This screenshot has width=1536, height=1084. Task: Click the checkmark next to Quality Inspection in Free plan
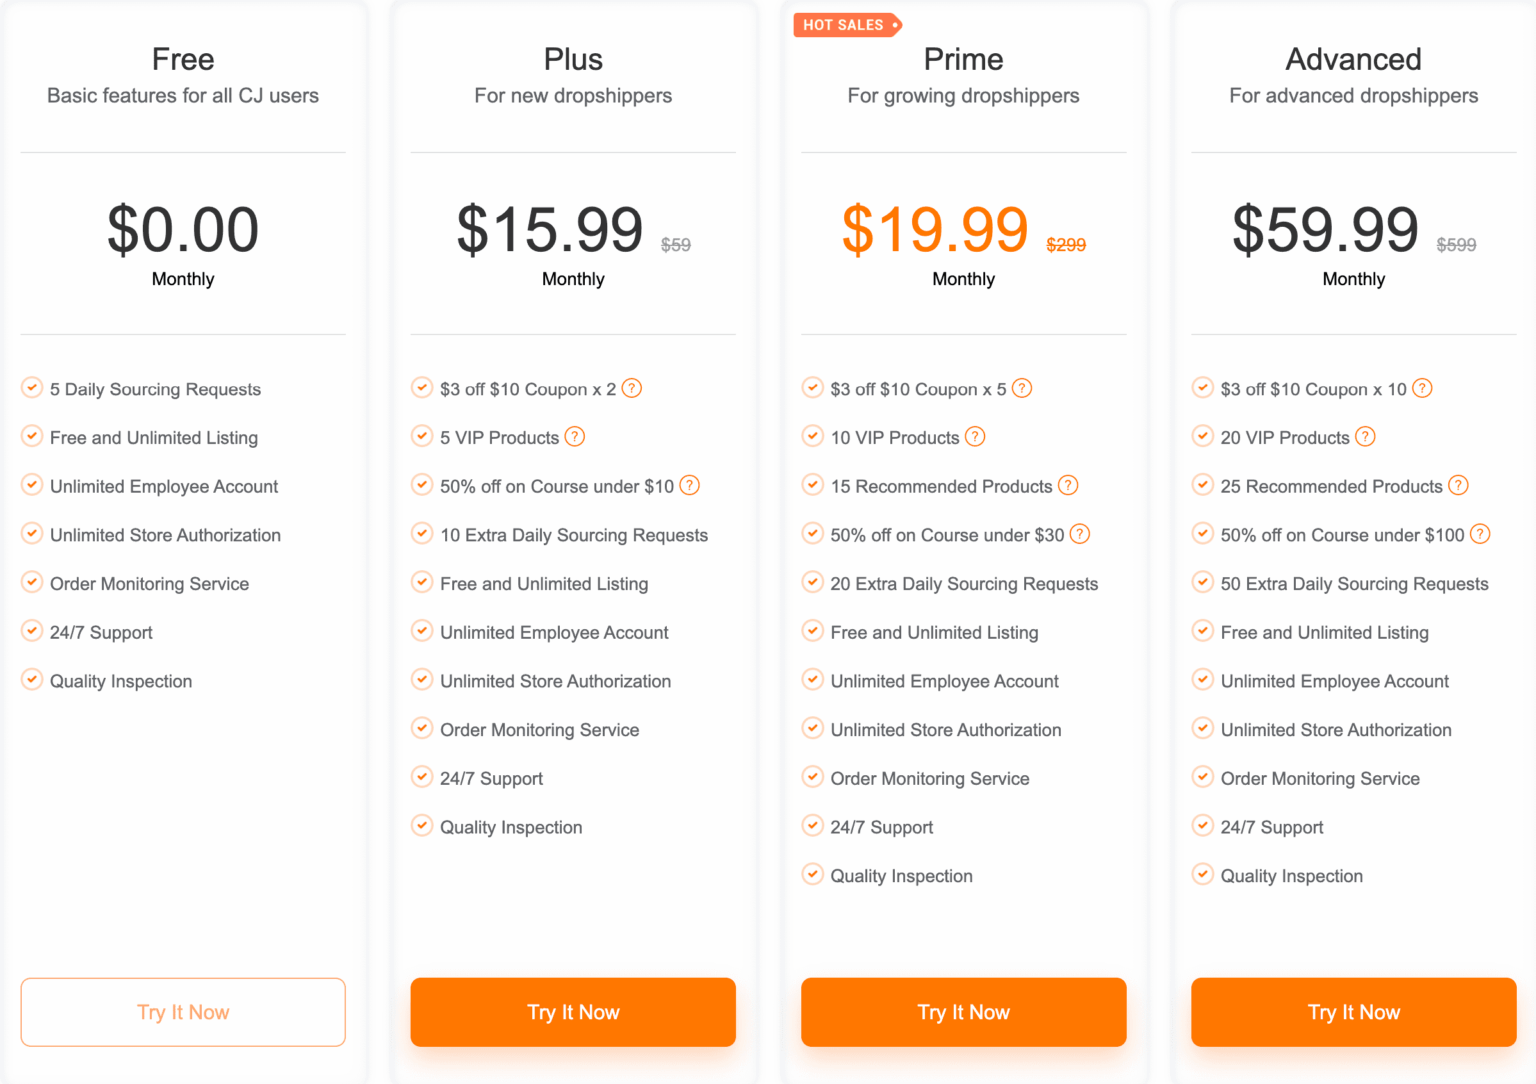point(31,680)
